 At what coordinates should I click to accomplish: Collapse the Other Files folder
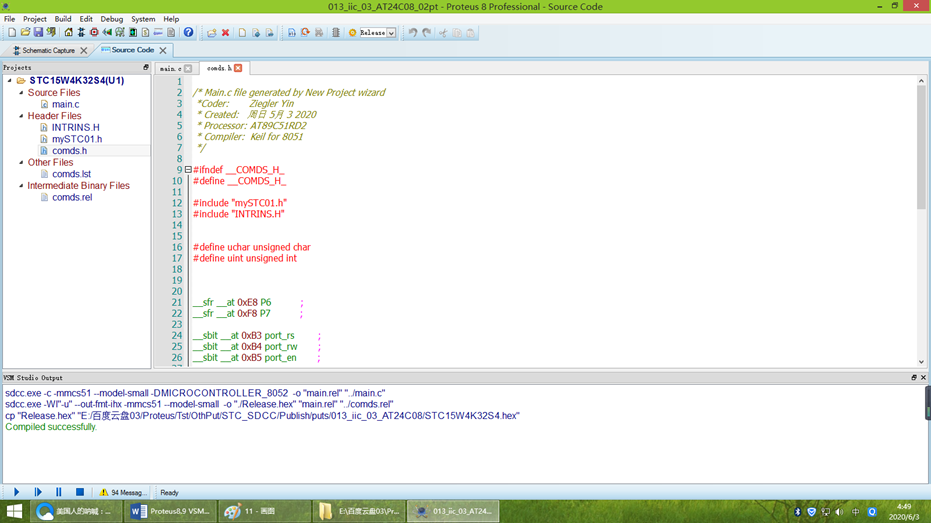click(x=21, y=162)
